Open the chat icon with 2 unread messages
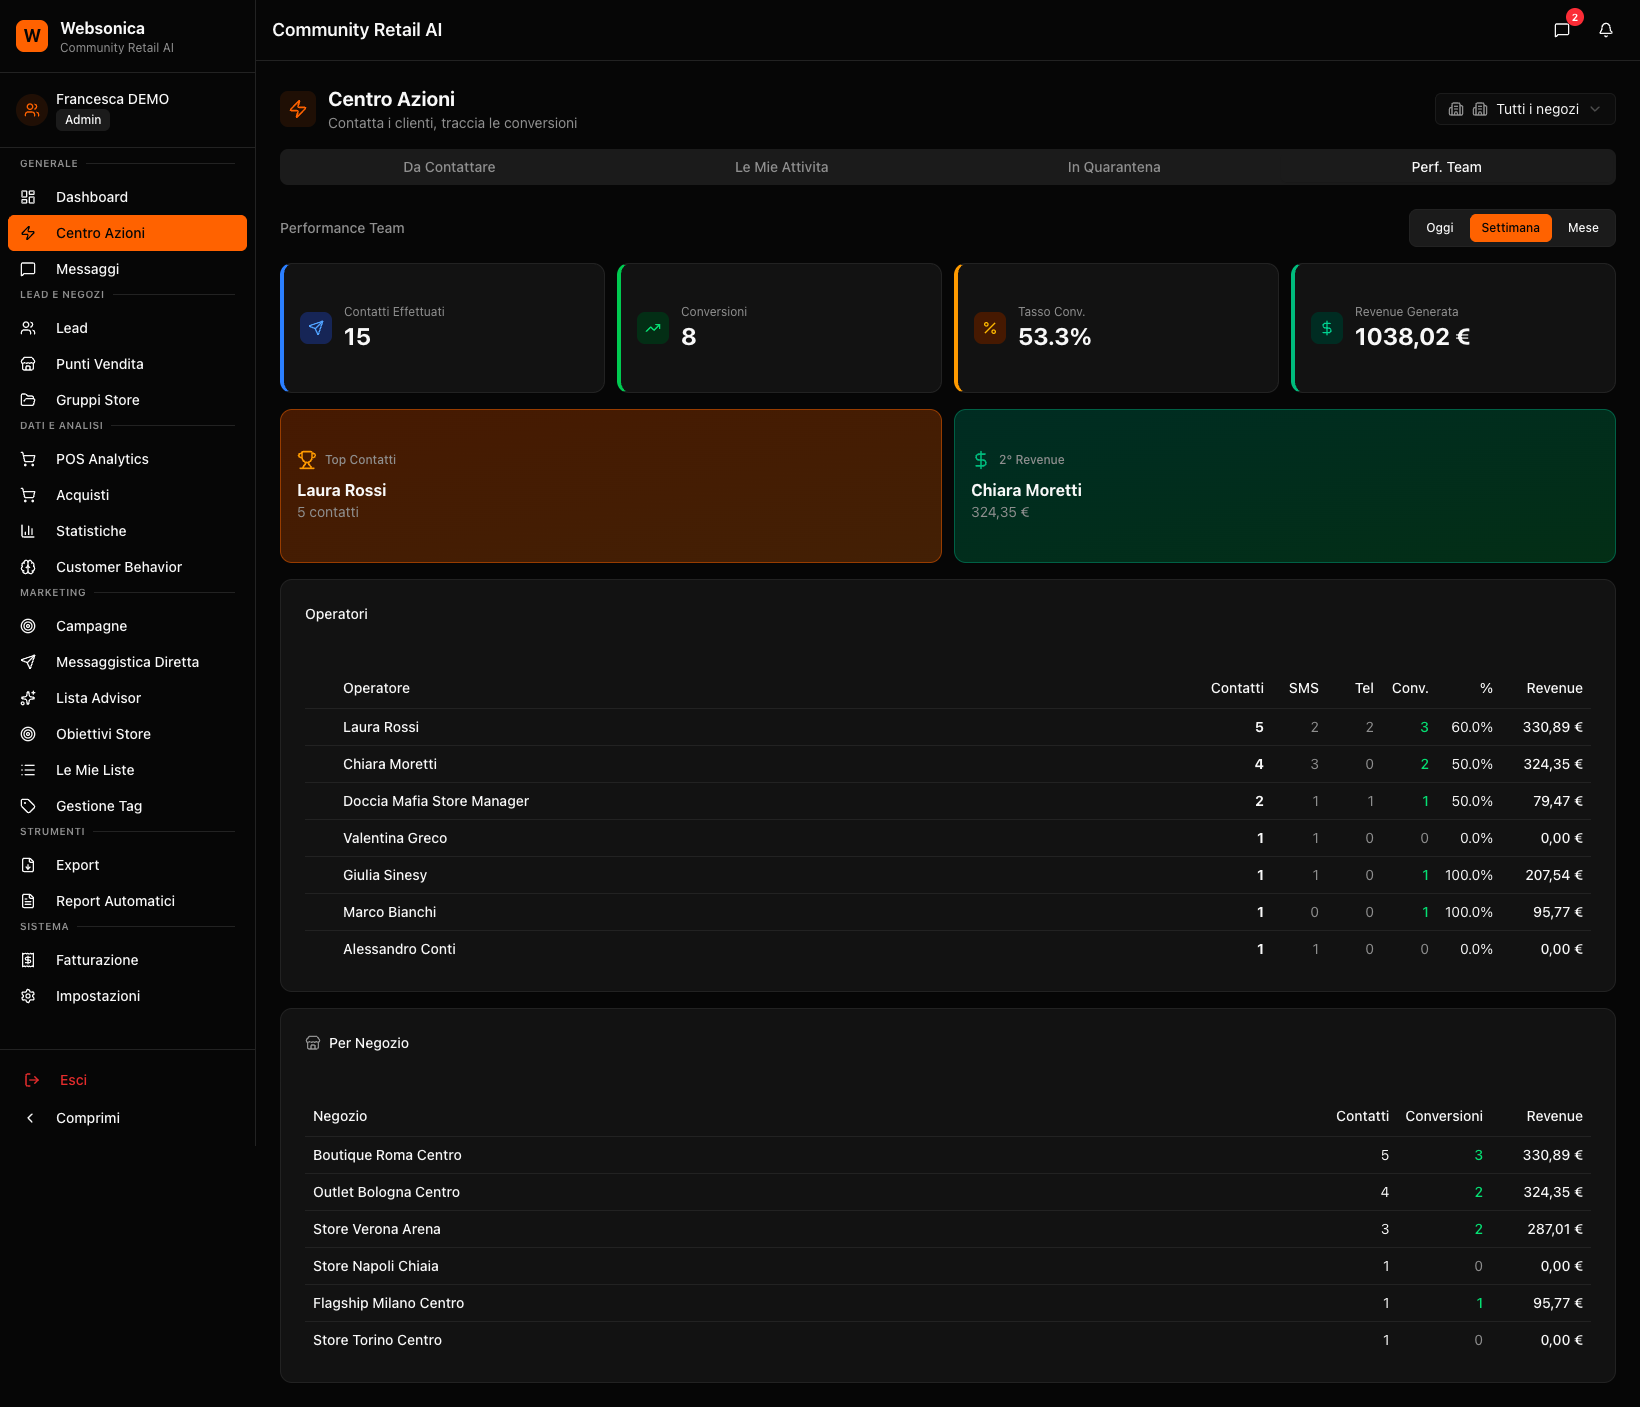 pos(1561,30)
